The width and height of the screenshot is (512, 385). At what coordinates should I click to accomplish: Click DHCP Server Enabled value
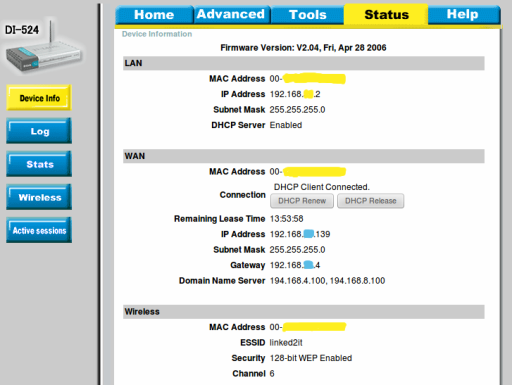coord(286,125)
